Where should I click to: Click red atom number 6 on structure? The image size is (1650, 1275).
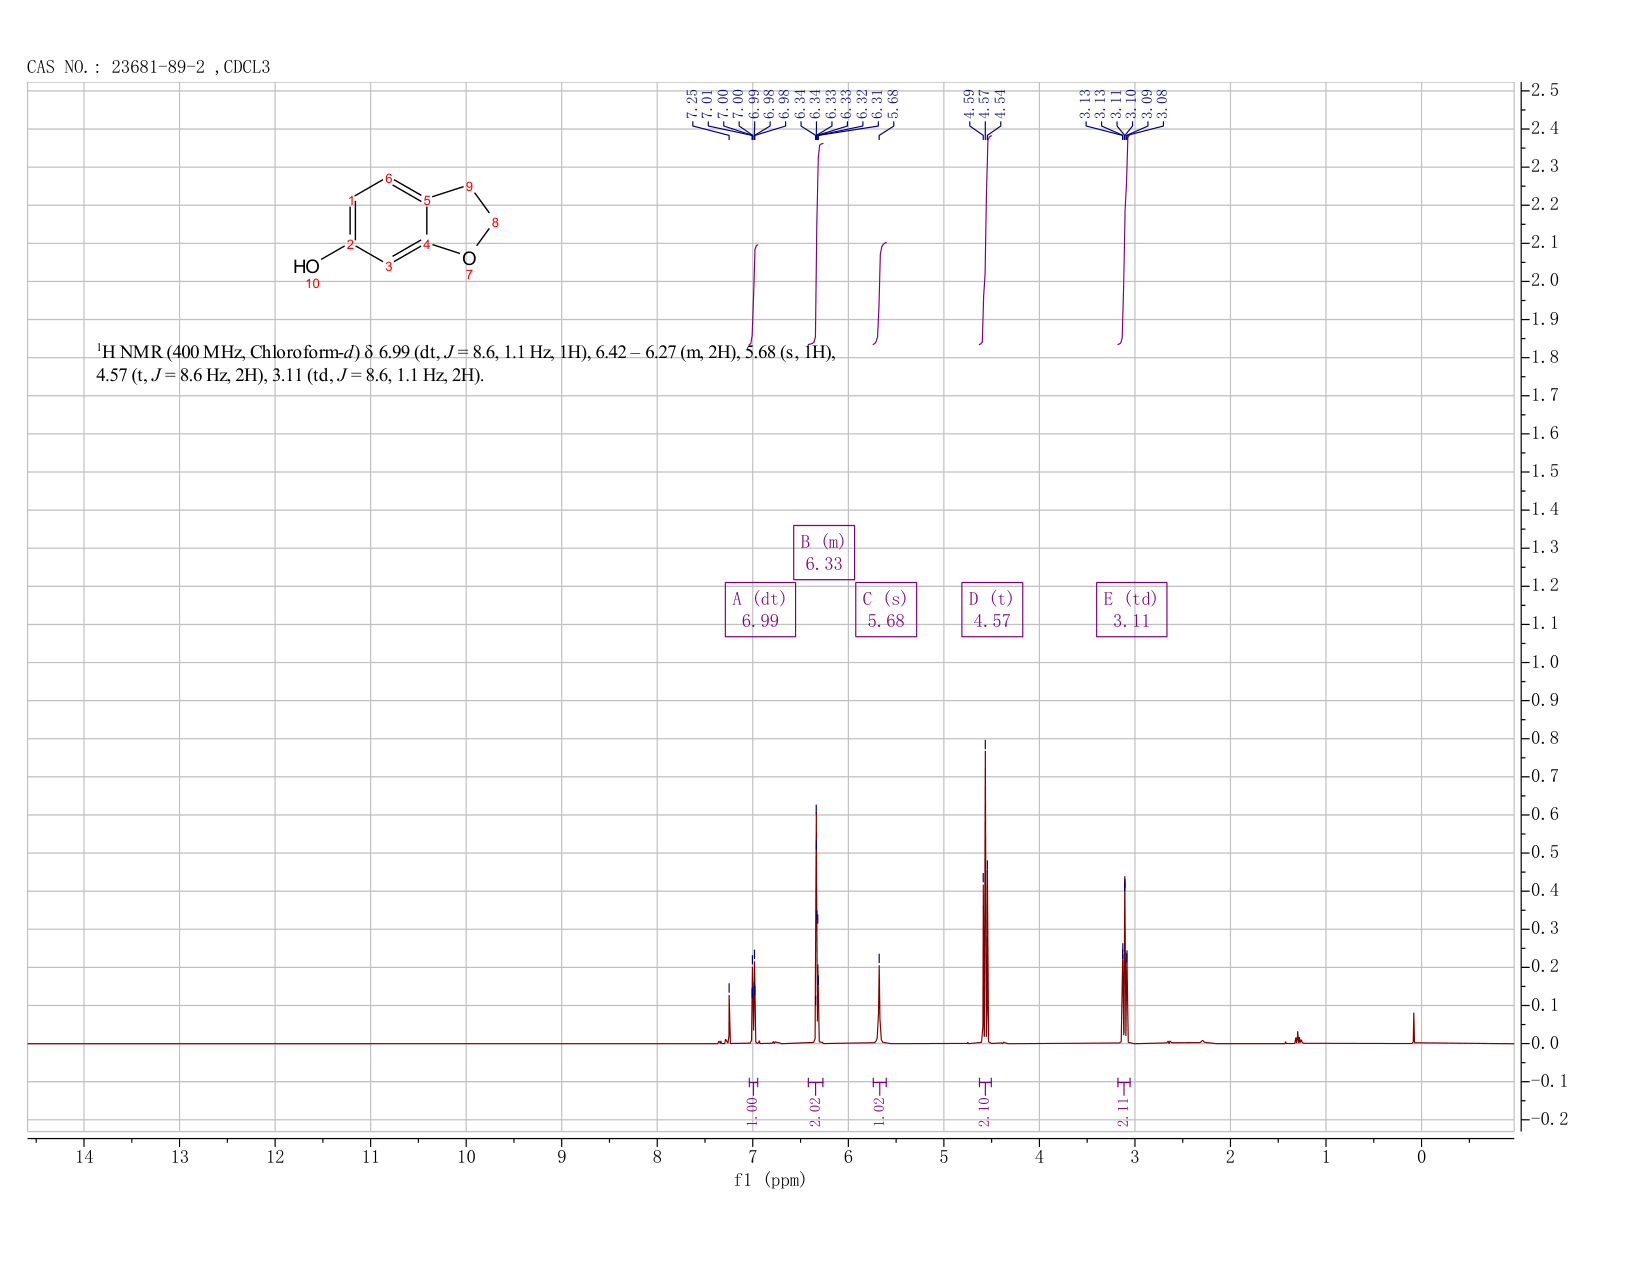point(388,179)
